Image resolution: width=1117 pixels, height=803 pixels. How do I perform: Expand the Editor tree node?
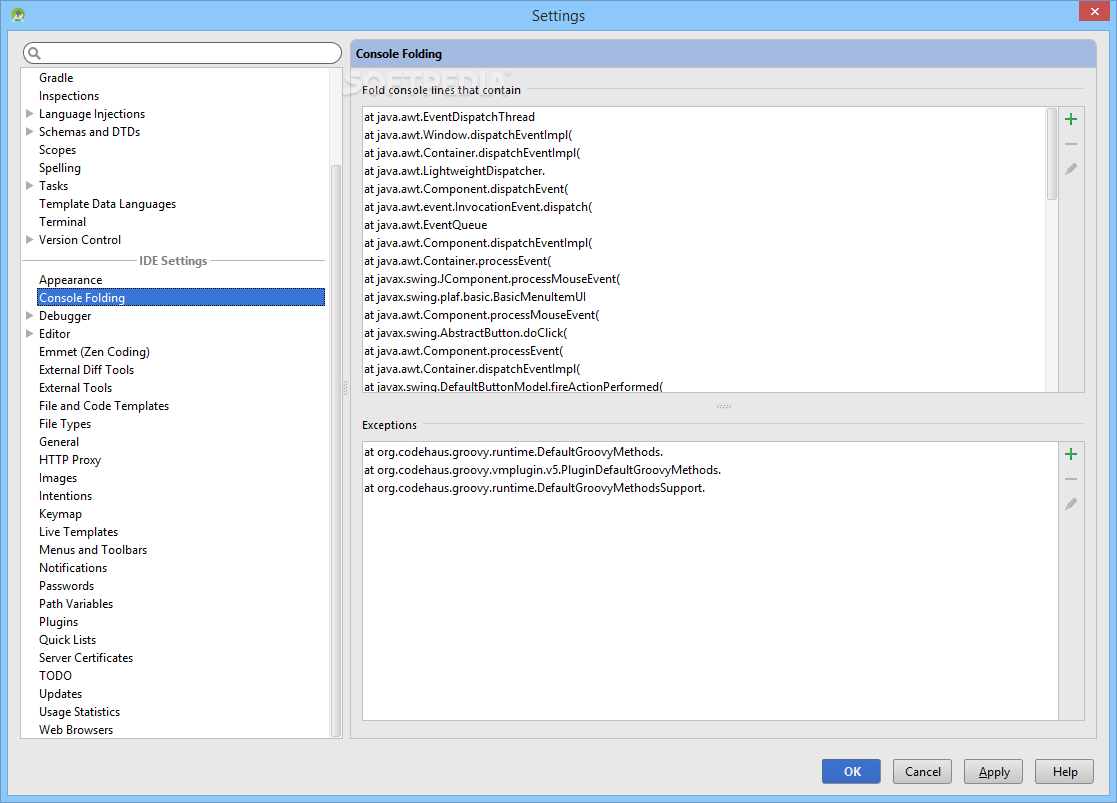pyautogui.click(x=29, y=333)
